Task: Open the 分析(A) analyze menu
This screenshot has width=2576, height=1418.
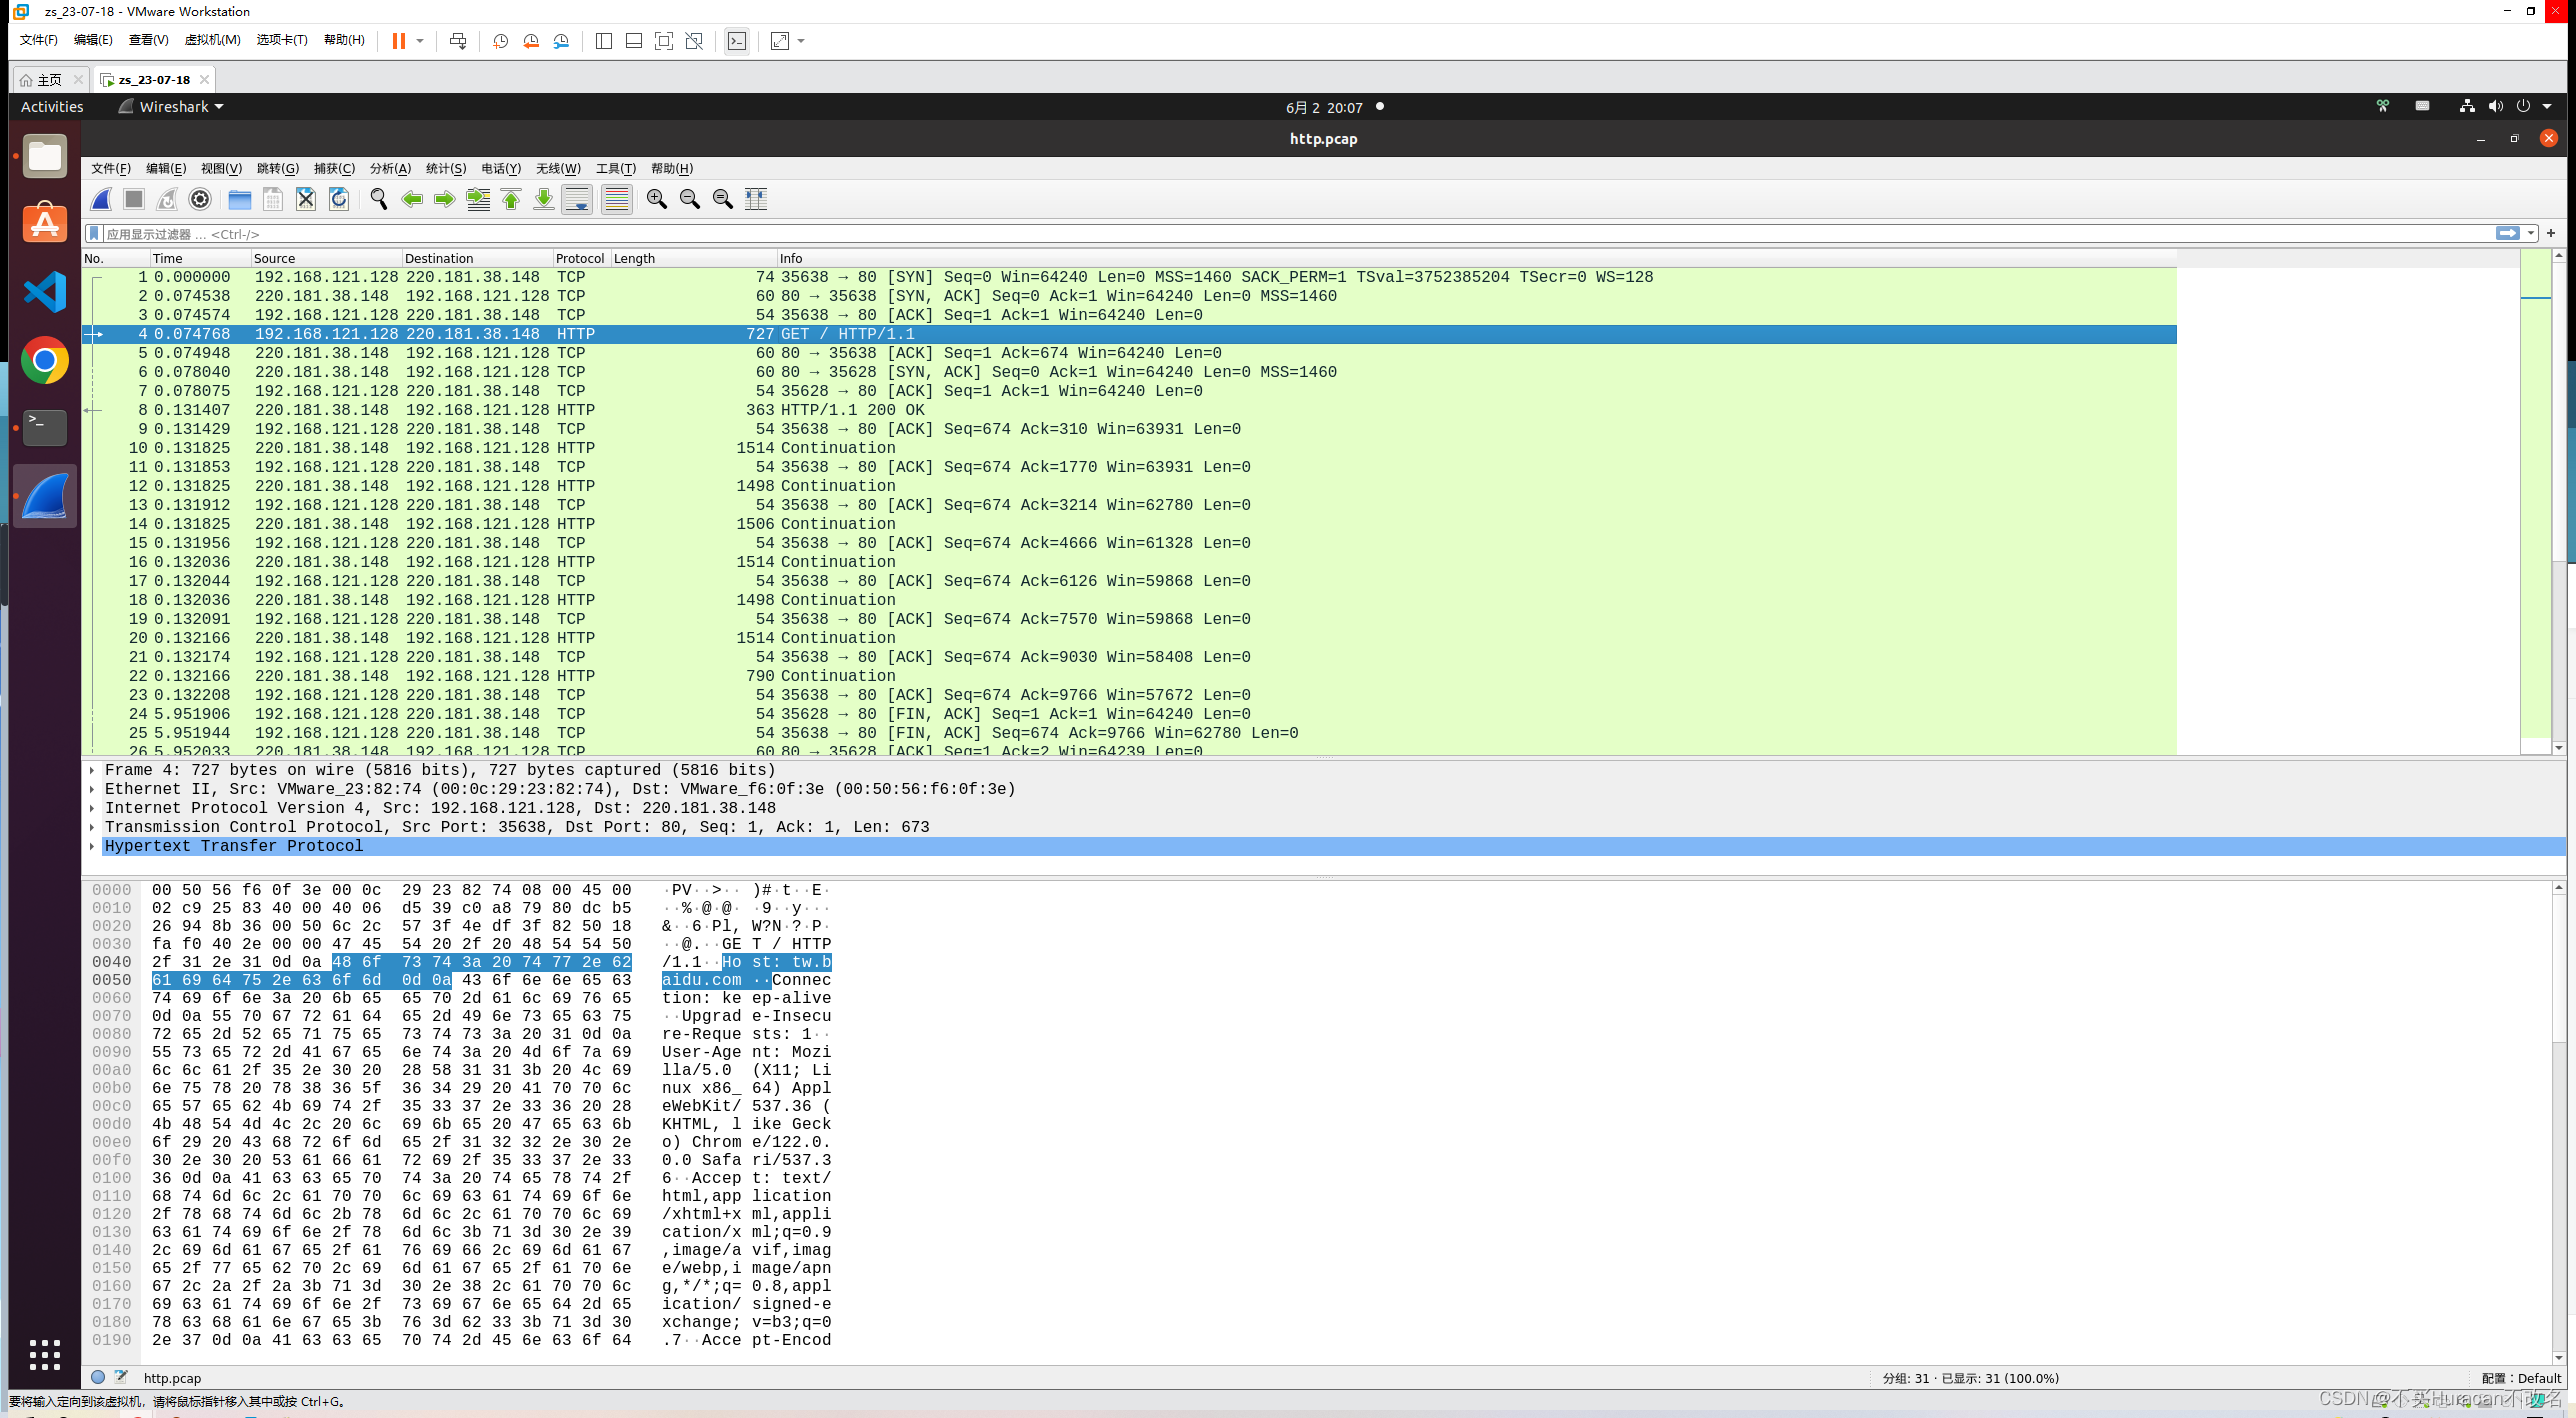Action: [x=390, y=168]
